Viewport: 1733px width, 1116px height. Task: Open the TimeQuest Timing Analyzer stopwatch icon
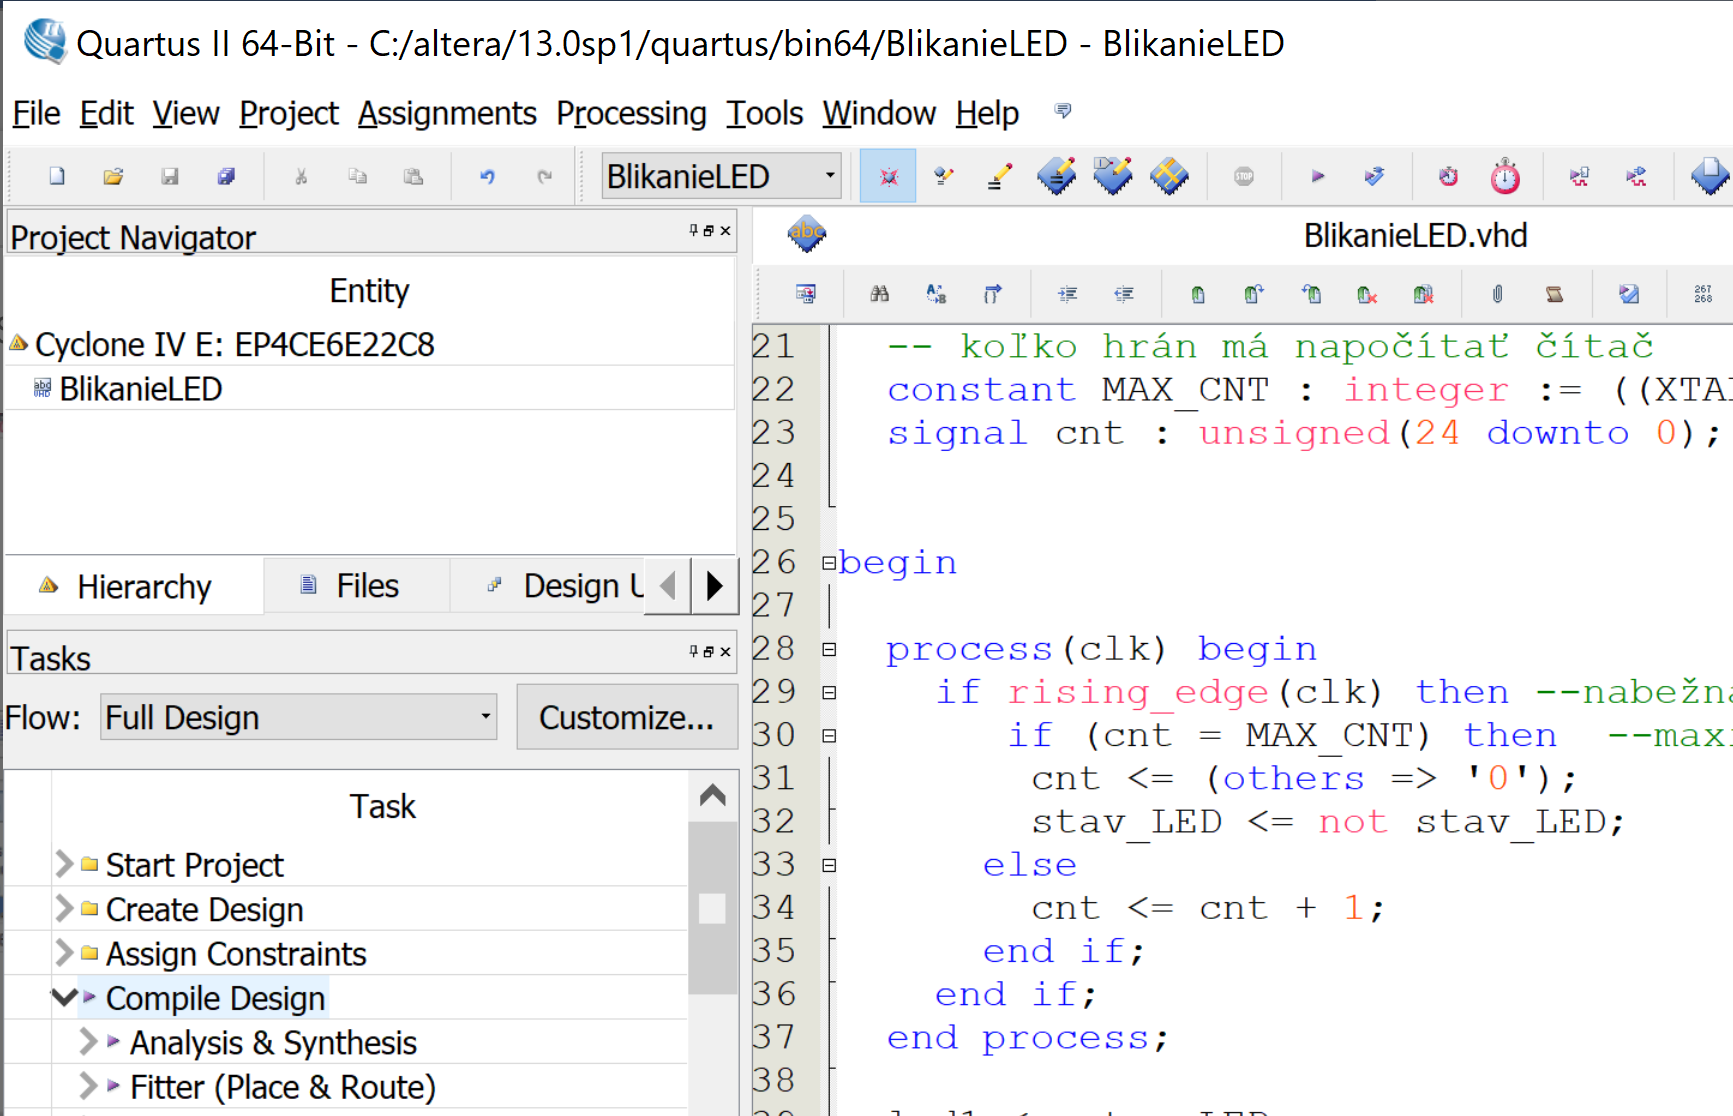point(1504,177)
